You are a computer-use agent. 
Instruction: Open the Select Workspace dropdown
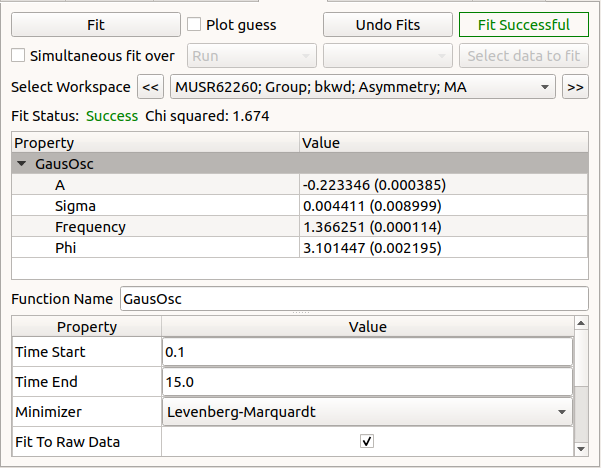pyautogui.click(x=363, y=87)
